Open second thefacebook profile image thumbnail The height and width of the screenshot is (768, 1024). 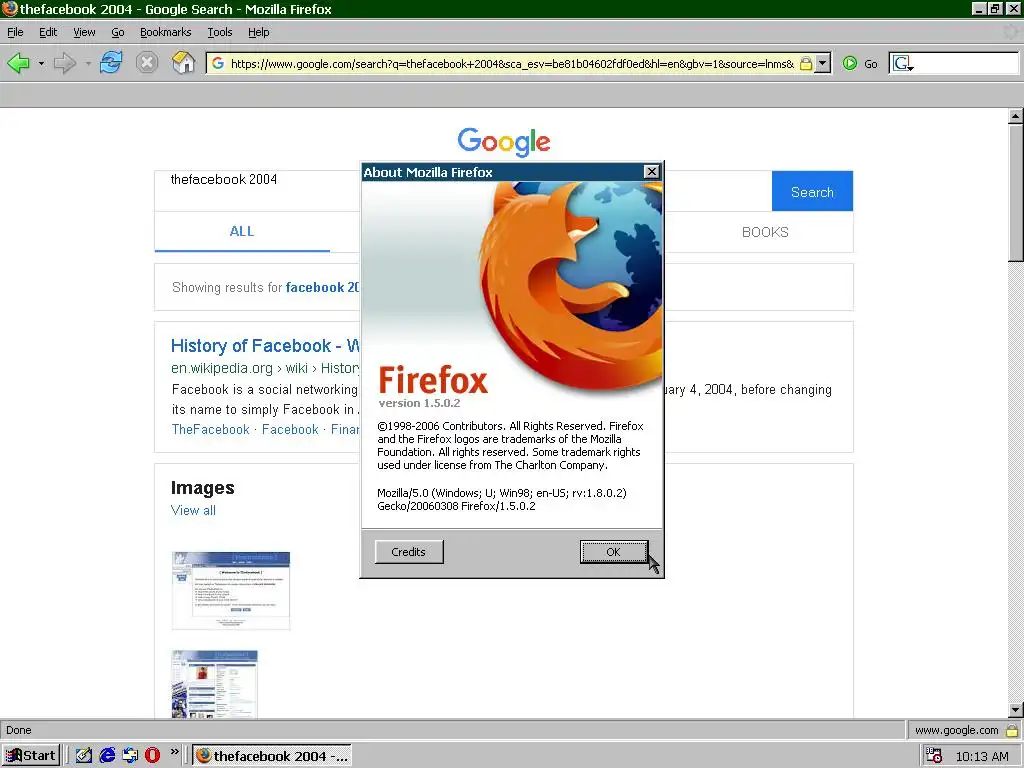click(214, 684)
